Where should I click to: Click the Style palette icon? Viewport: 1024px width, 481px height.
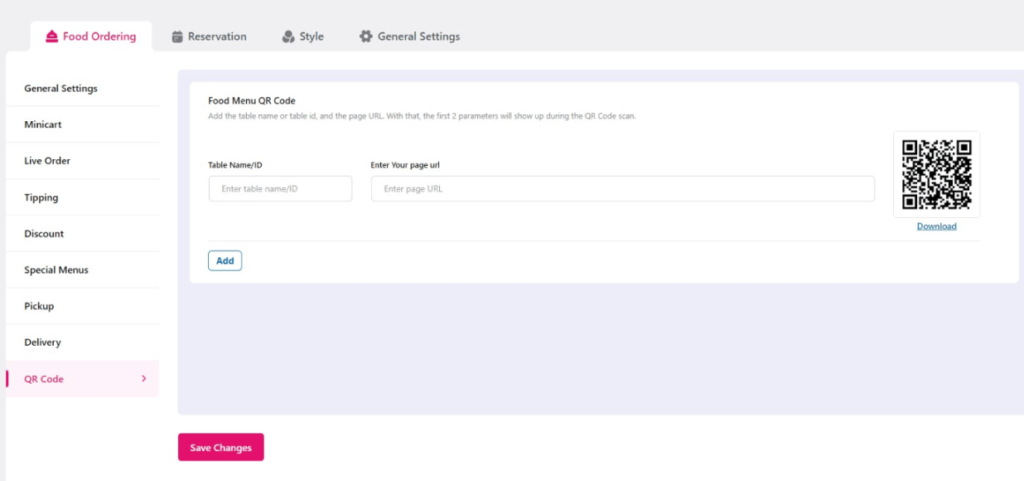[x=288, y=37]
